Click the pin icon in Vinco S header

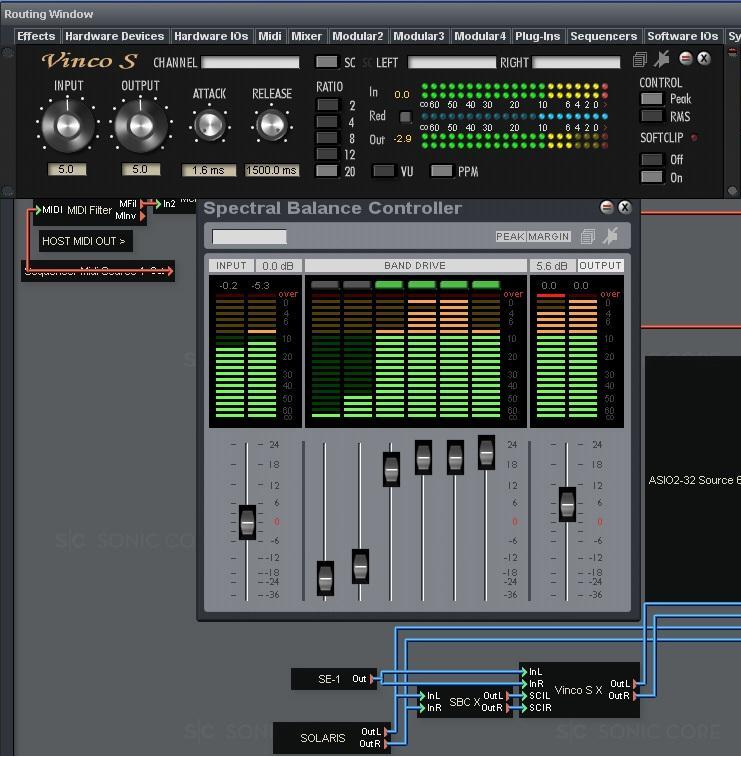click(x=662, y=59)
